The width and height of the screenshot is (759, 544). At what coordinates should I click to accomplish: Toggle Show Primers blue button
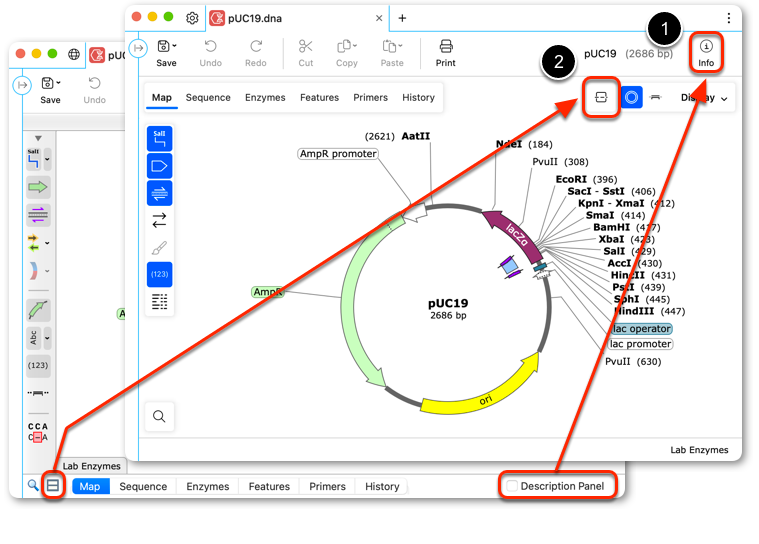point(159,193)
